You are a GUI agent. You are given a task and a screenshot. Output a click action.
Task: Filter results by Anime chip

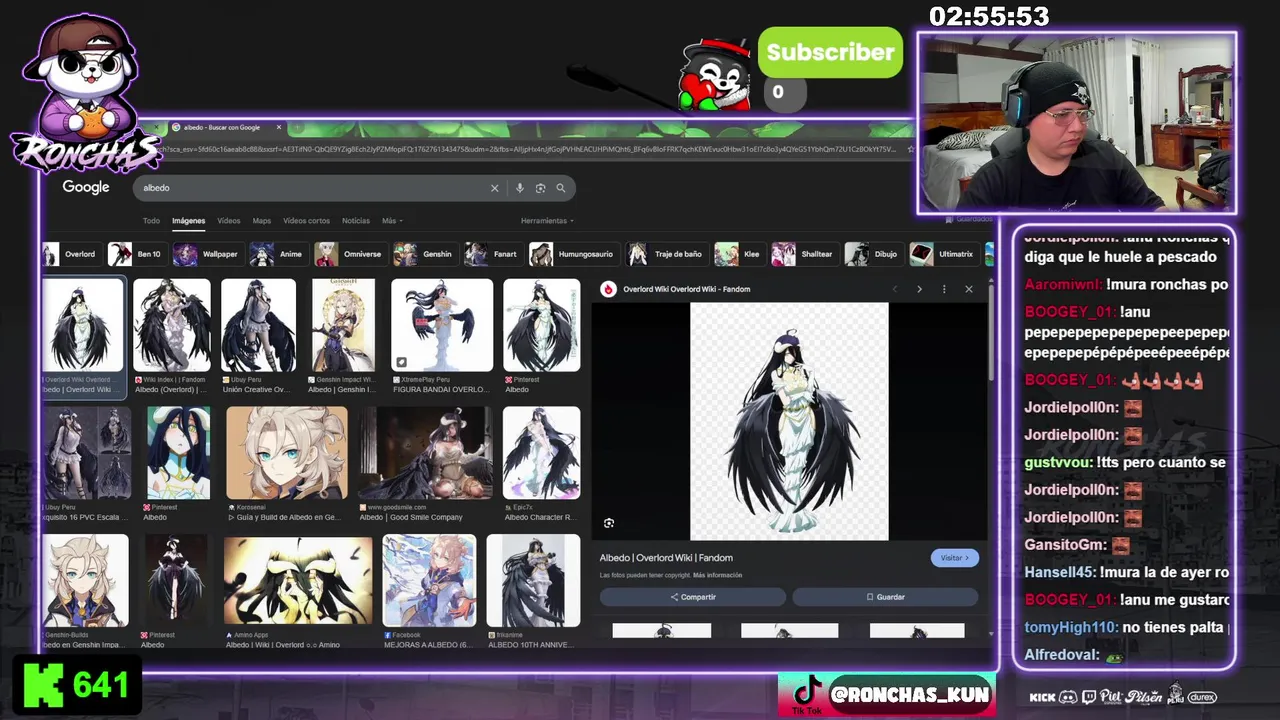(x=277, y=254)
